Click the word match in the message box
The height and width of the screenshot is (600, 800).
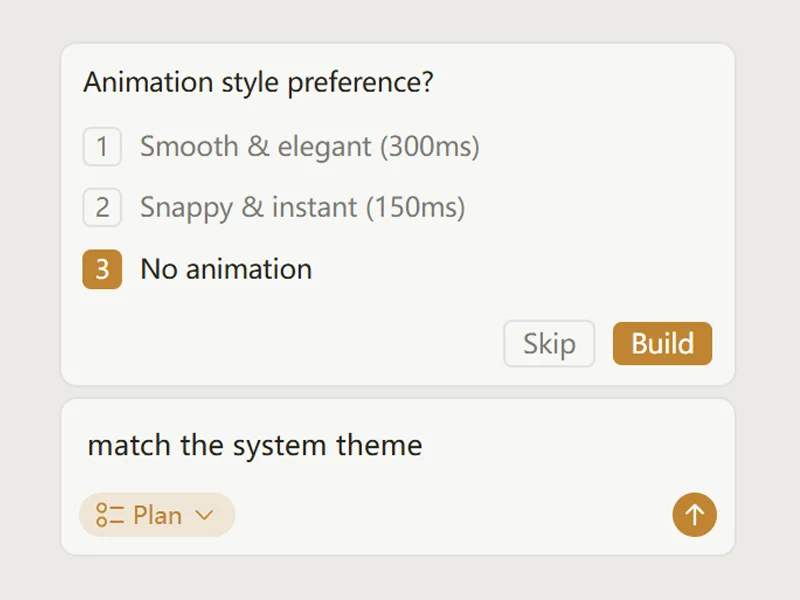(x=129, y=445)
